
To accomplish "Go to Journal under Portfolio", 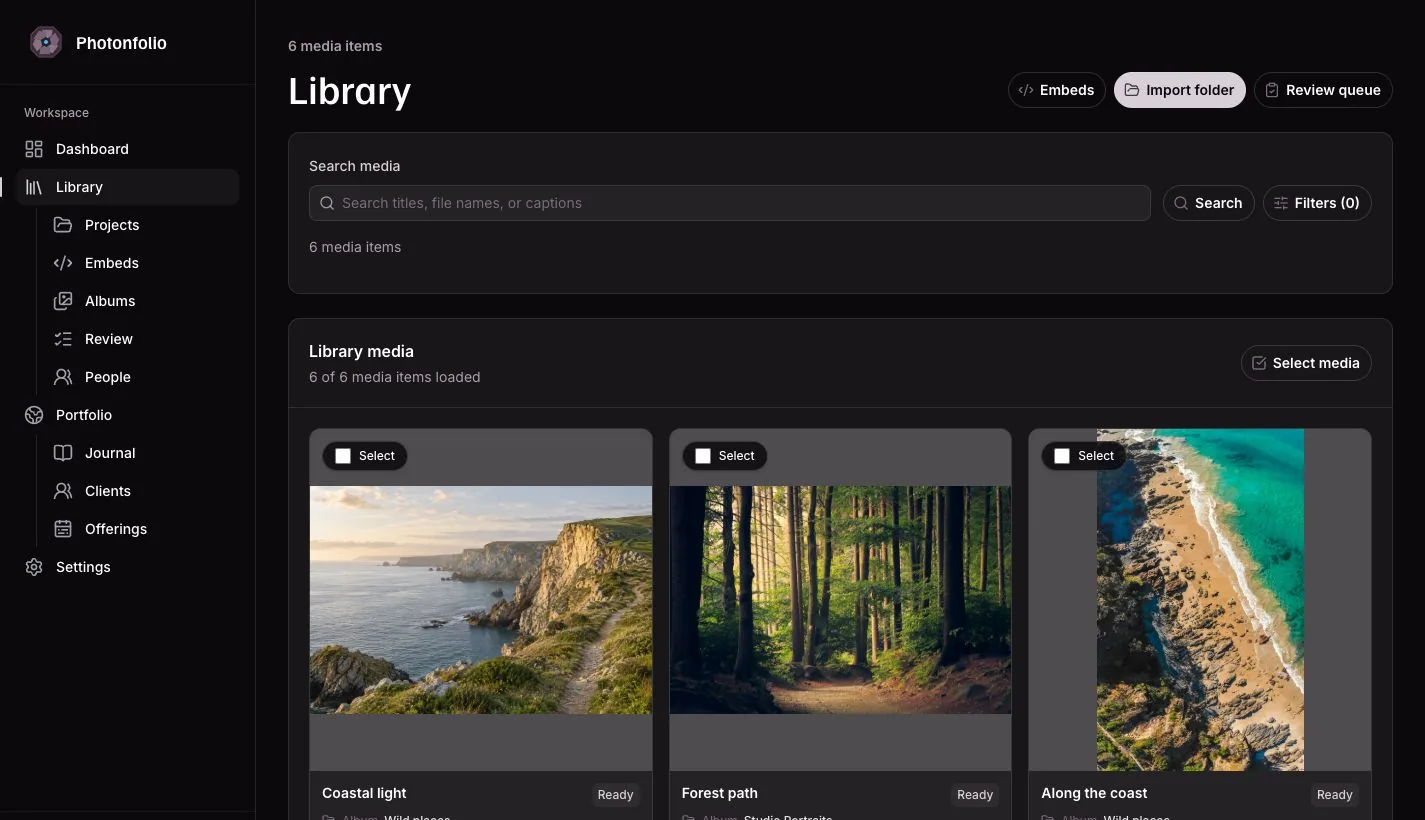I will (142, 453).
